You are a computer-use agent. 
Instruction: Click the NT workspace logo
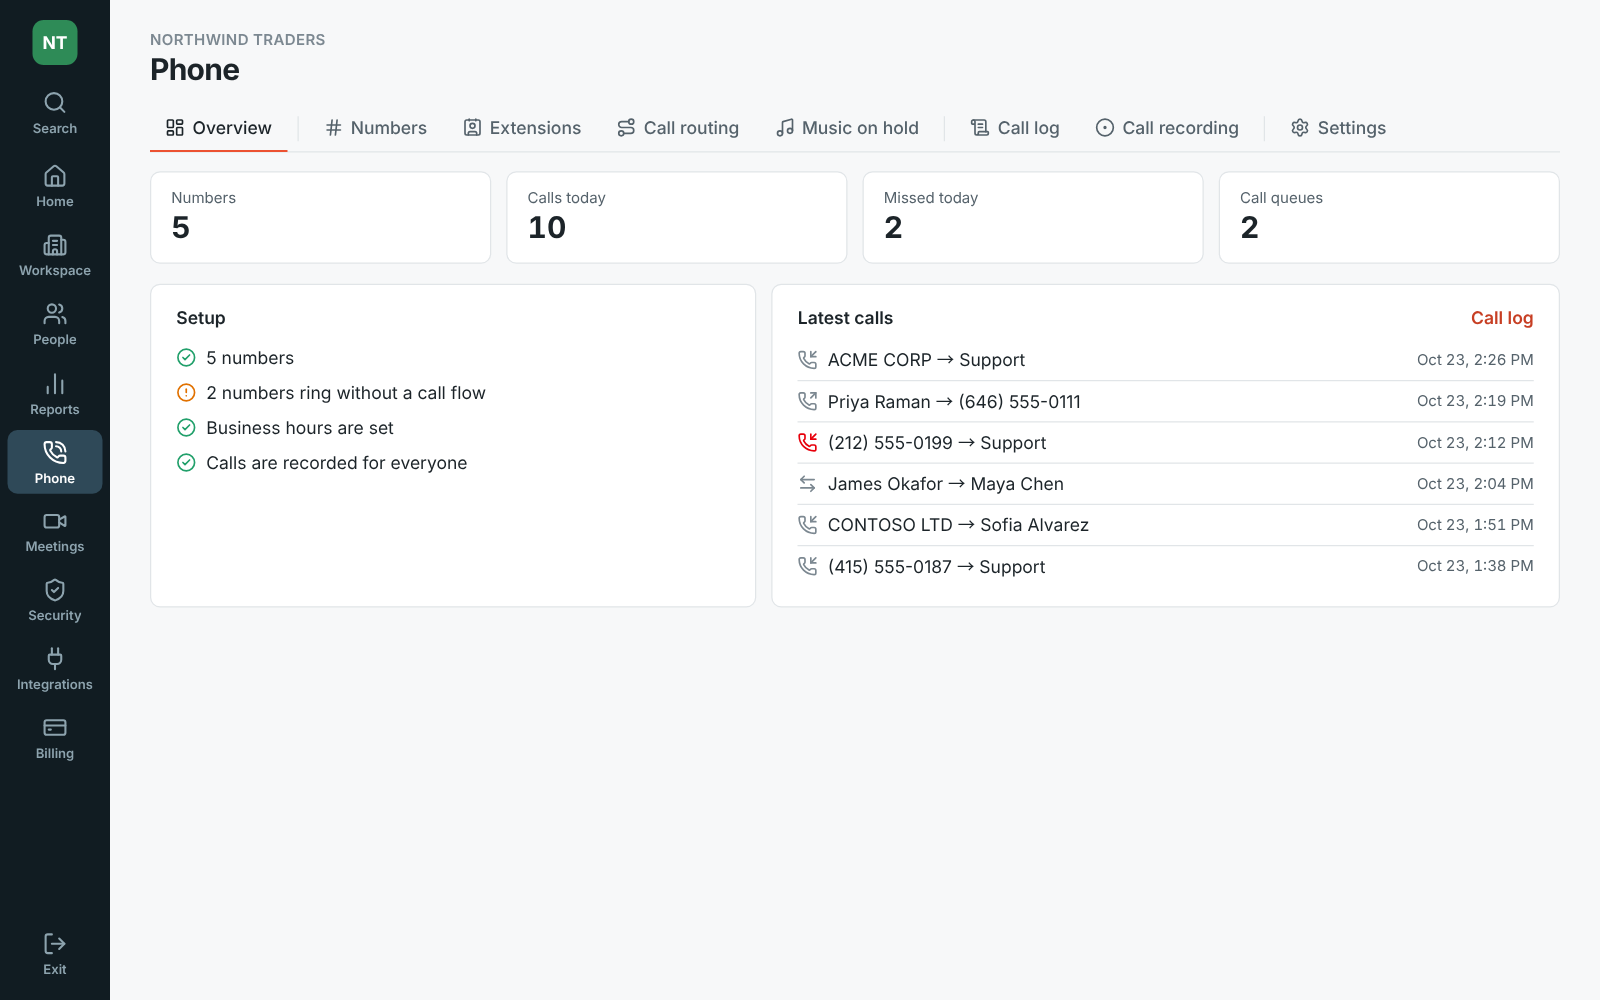pyautogui.click(x=55, y=43)
